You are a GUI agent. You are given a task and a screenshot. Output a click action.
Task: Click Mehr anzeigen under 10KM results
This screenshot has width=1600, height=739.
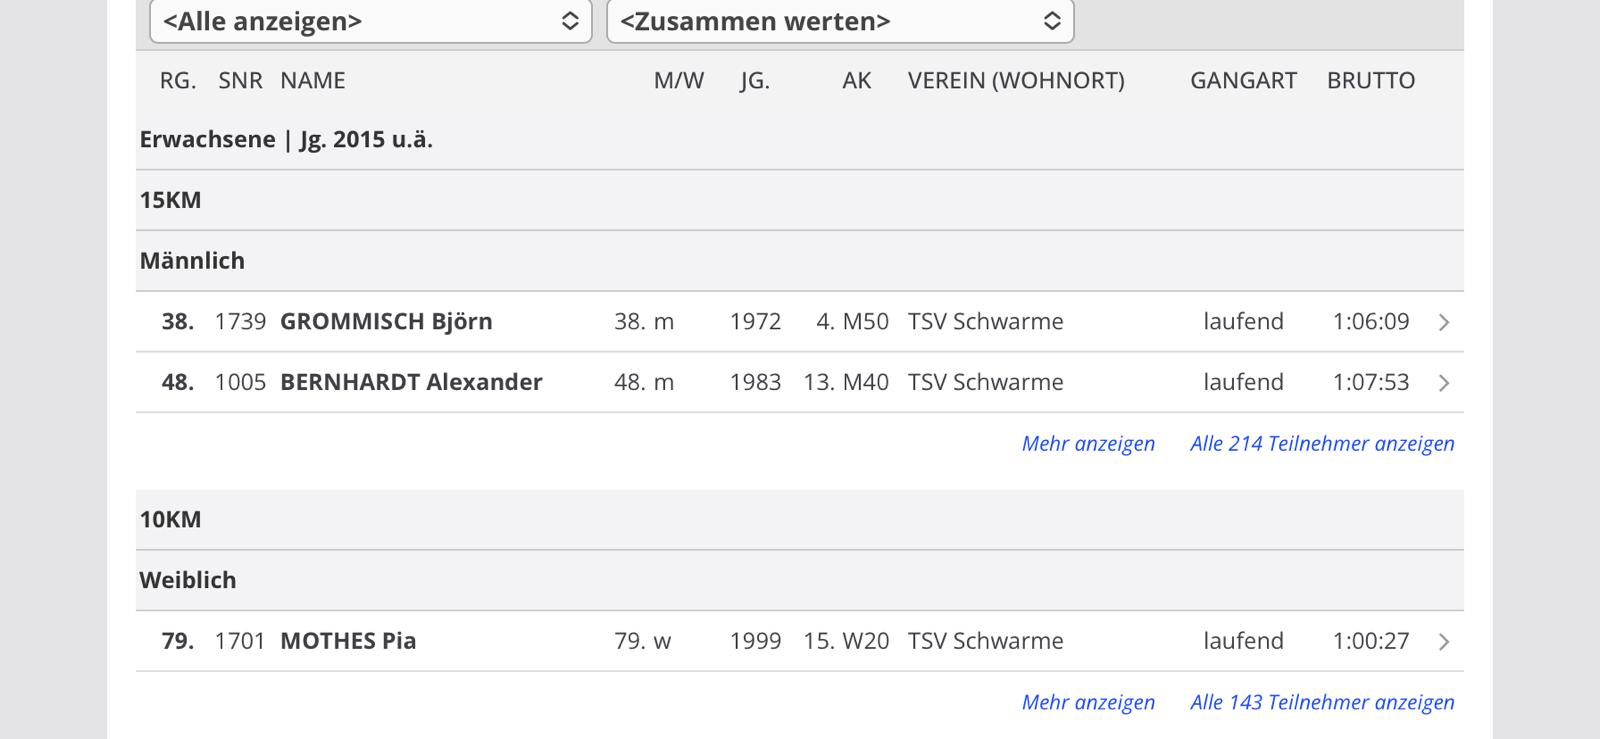pyautogui.click(x=1088, y=703)
